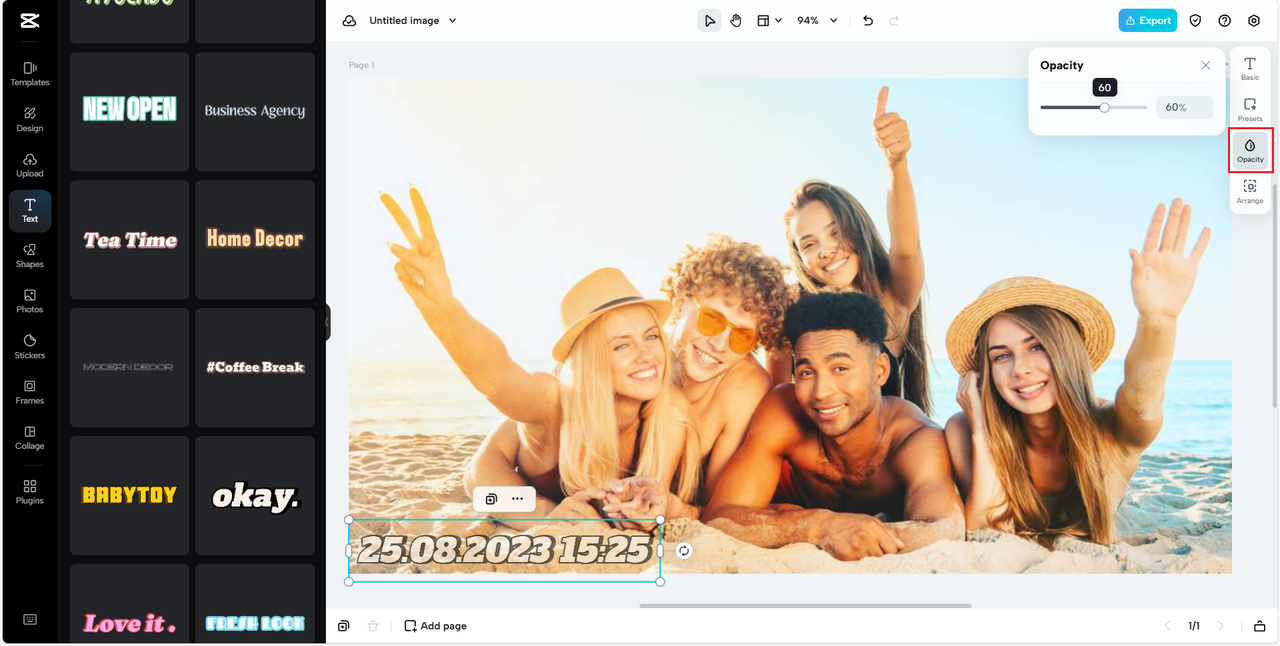Open the shield privacy icon
Screen dimensions: 1280x646
coord(1195,20)
